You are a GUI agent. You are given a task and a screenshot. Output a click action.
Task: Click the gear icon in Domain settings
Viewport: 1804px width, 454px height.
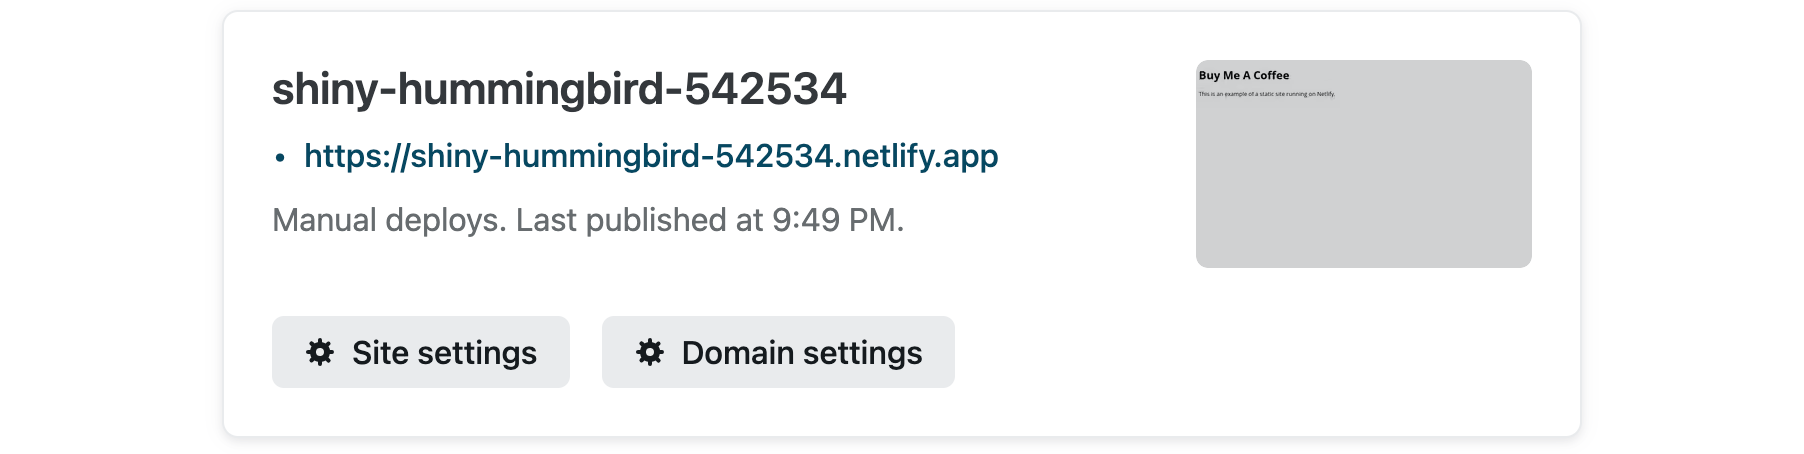point(650,352)
